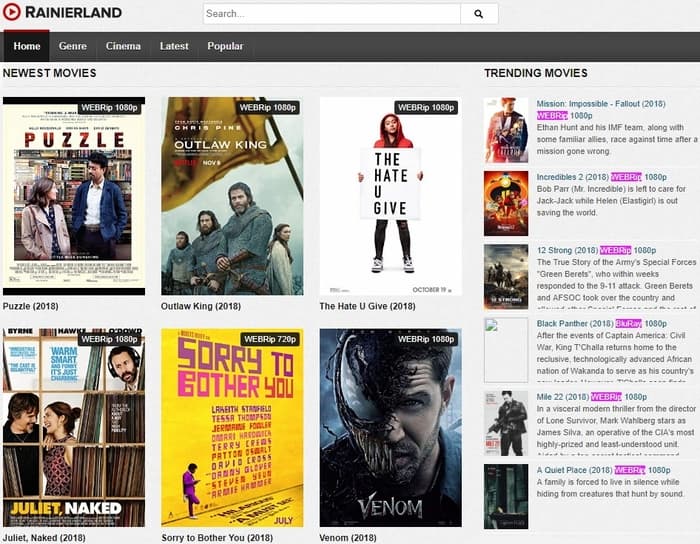700x544 pixels.
Task: Click the Juliet, Naked (2018) title link
Action: pyautogui.click(x=44, y=538)
